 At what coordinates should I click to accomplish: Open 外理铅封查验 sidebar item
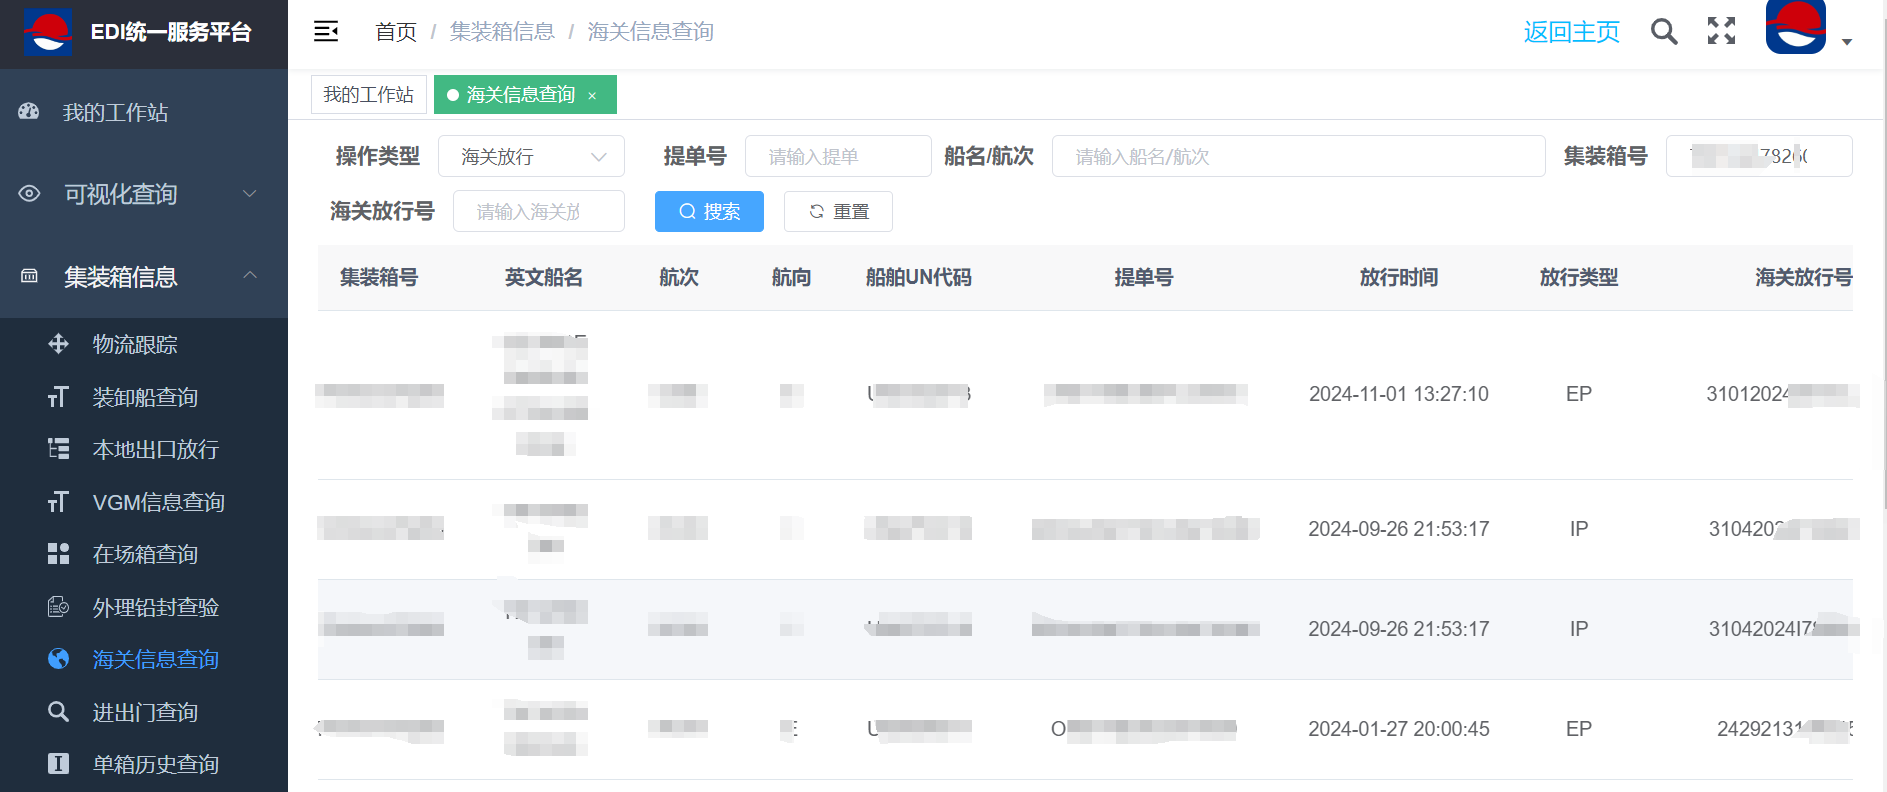tap(155, 608)
